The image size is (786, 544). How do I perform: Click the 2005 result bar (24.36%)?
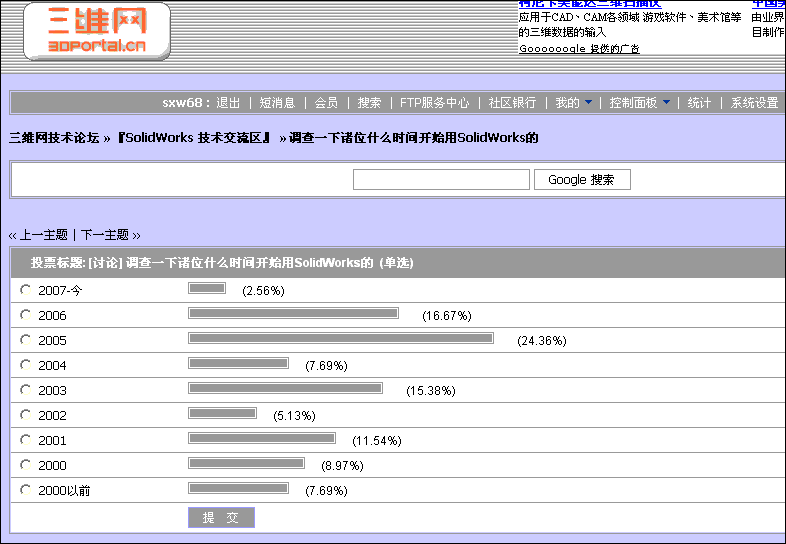(341, 338)
